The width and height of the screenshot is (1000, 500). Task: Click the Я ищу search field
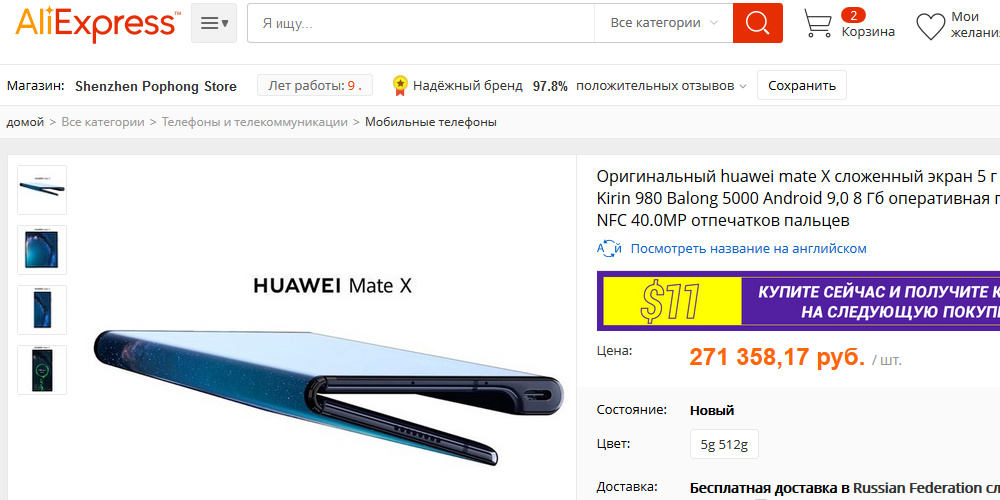[x=421, y=23]
